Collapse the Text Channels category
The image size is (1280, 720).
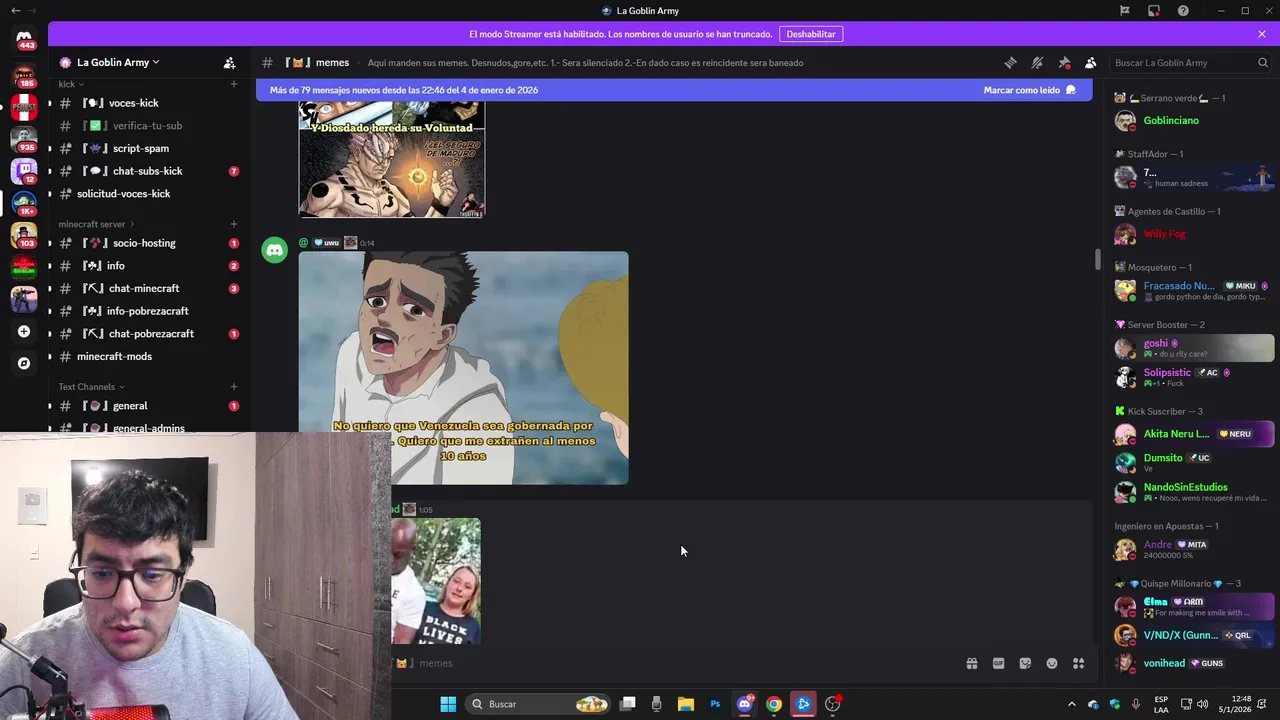click(x=91, y=387)
